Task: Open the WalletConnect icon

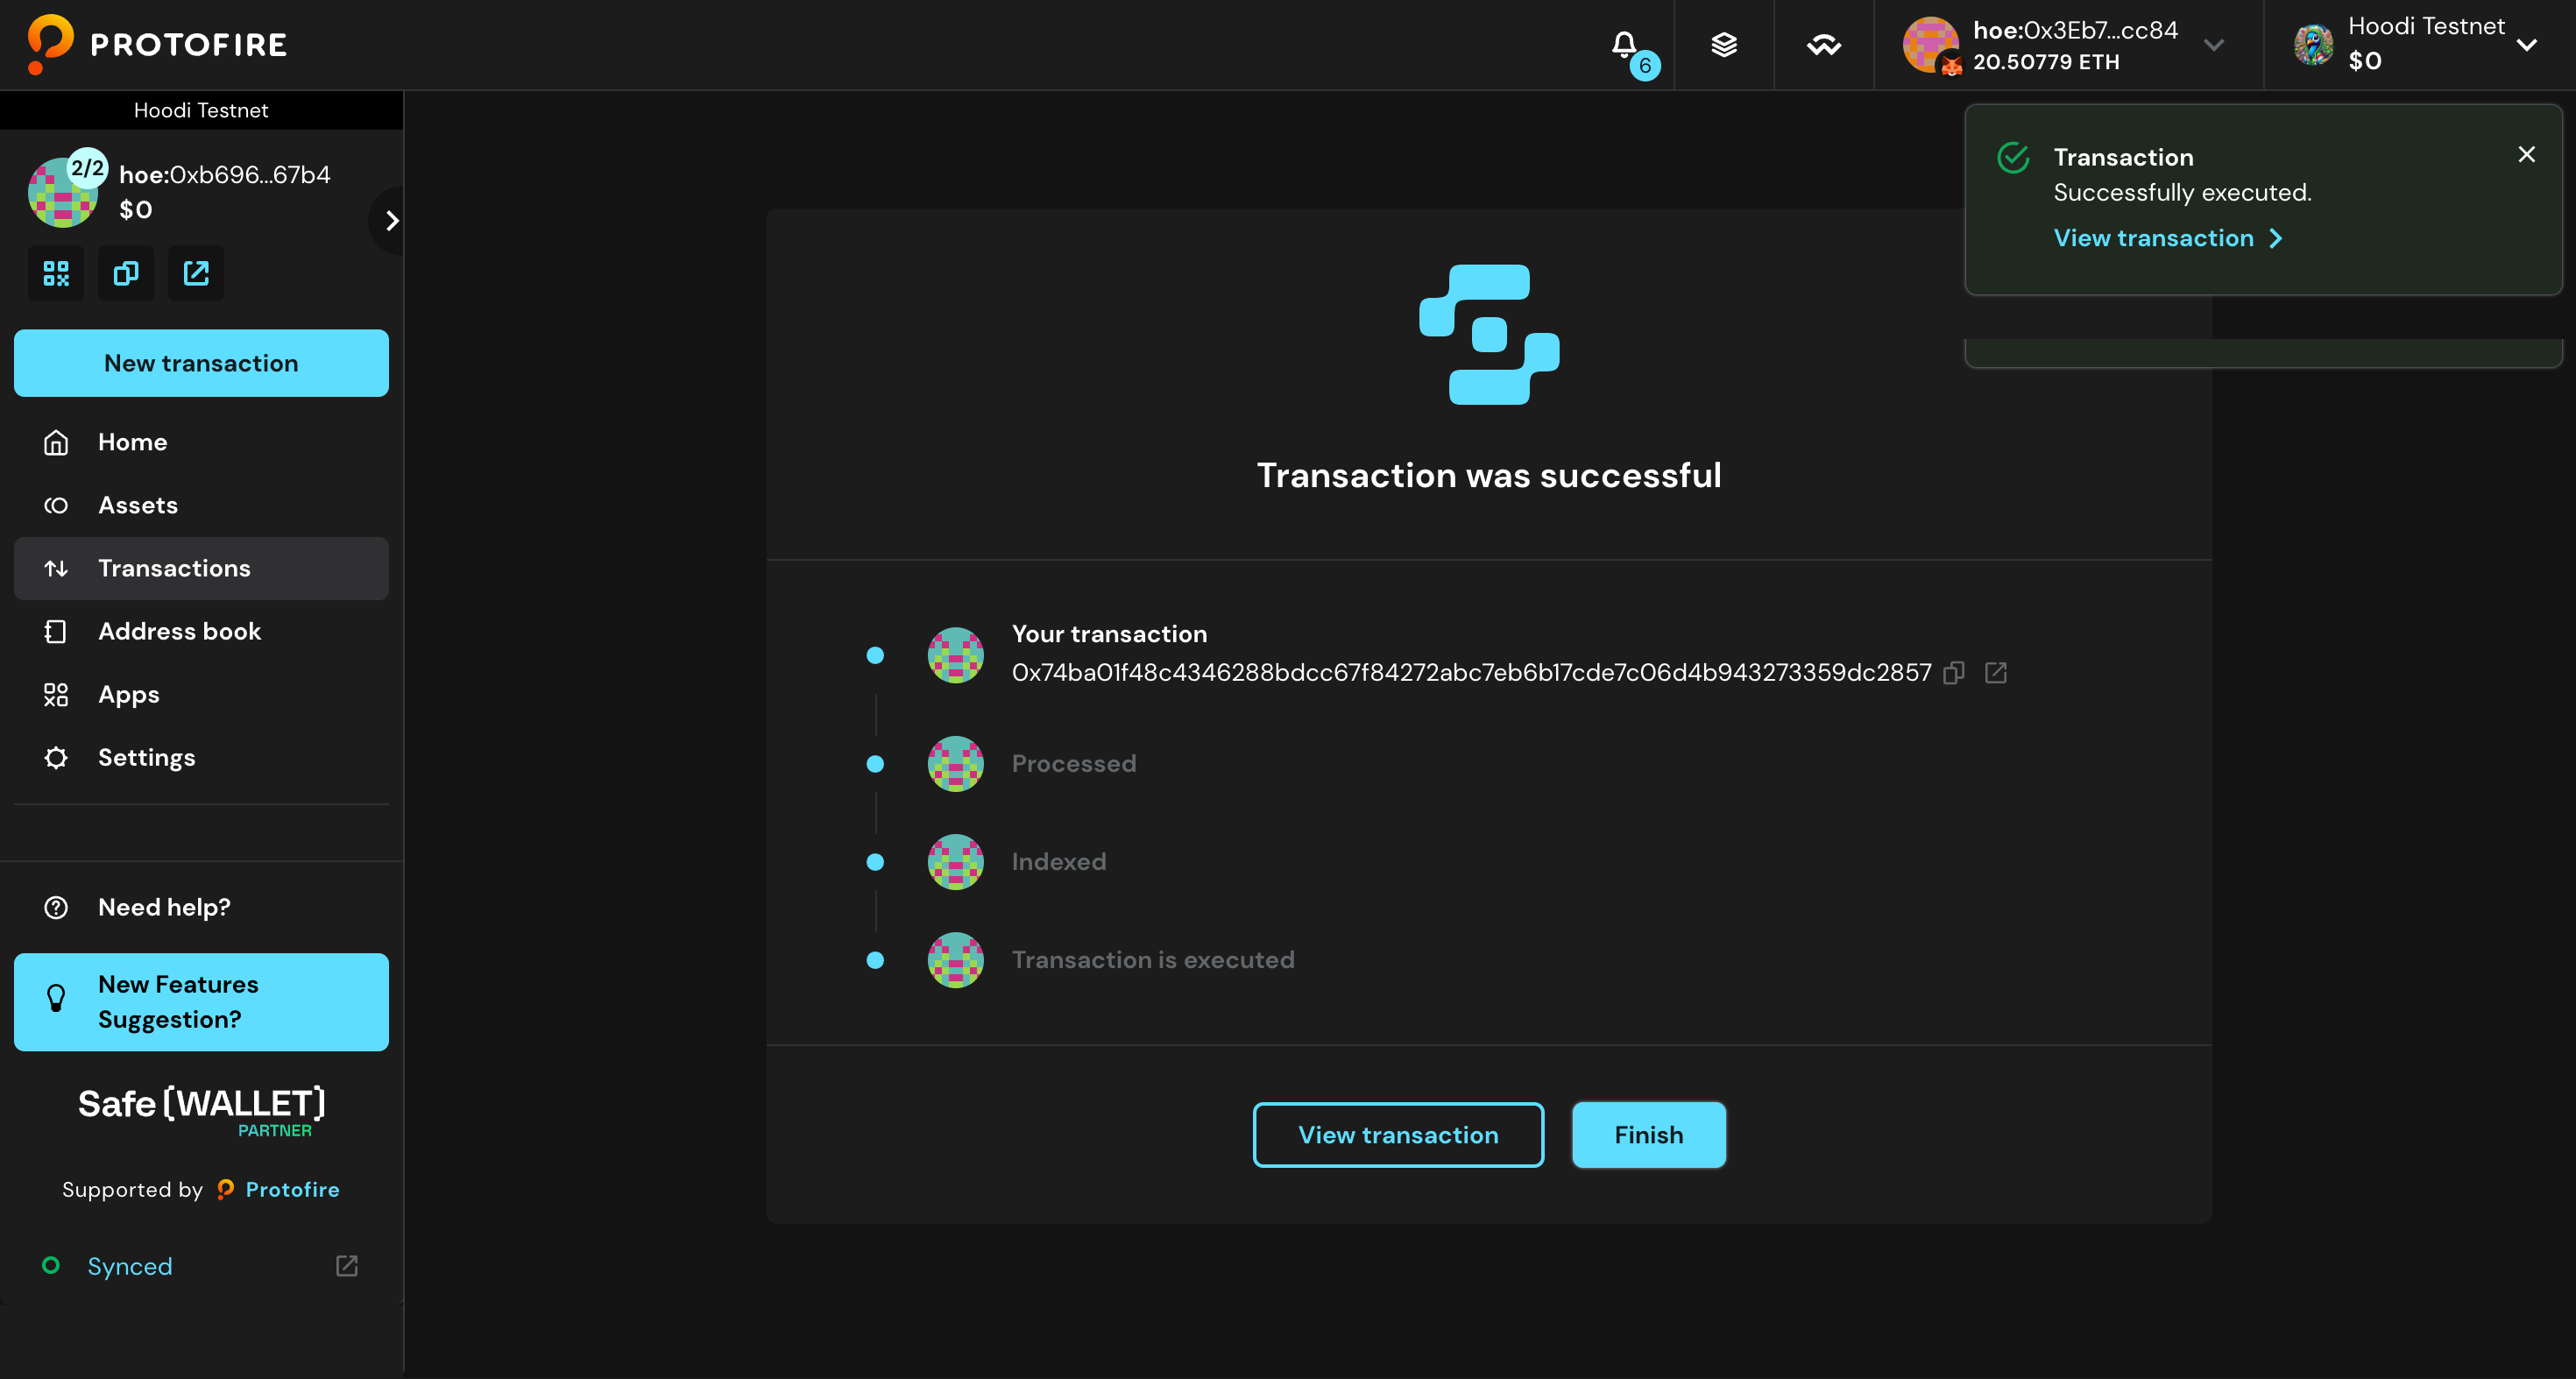Action: 1823,45
